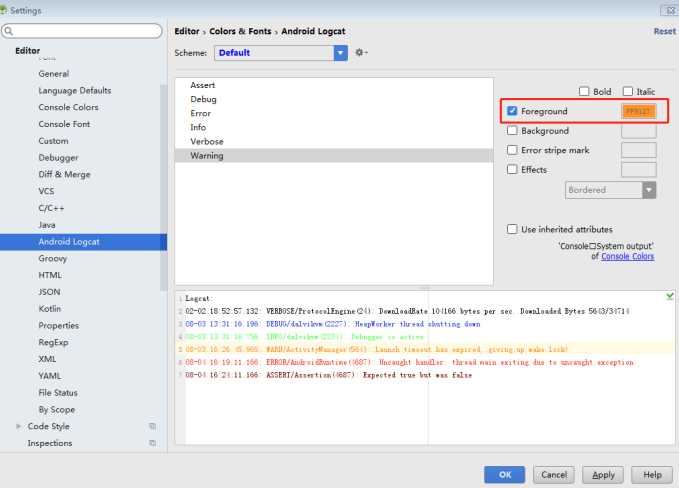The image size is (679, 488).
Task: Select Diff & Merge in sidebar
Action: coord(65,175)
